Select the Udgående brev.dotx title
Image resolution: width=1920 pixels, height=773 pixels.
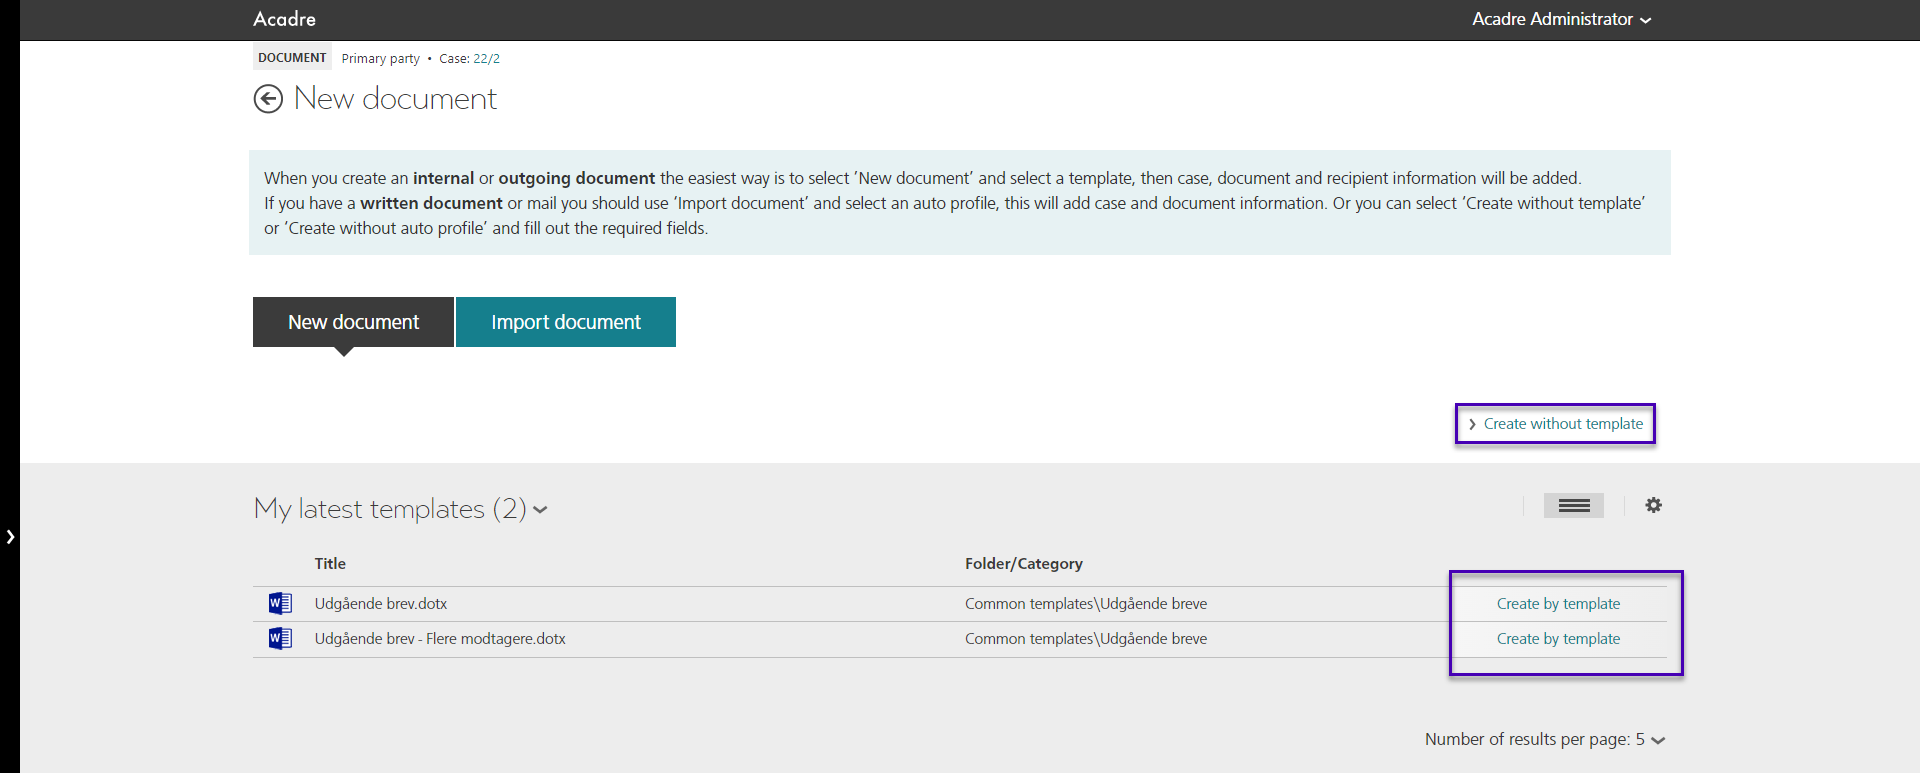pyautogui.click(x=381, y=604)
